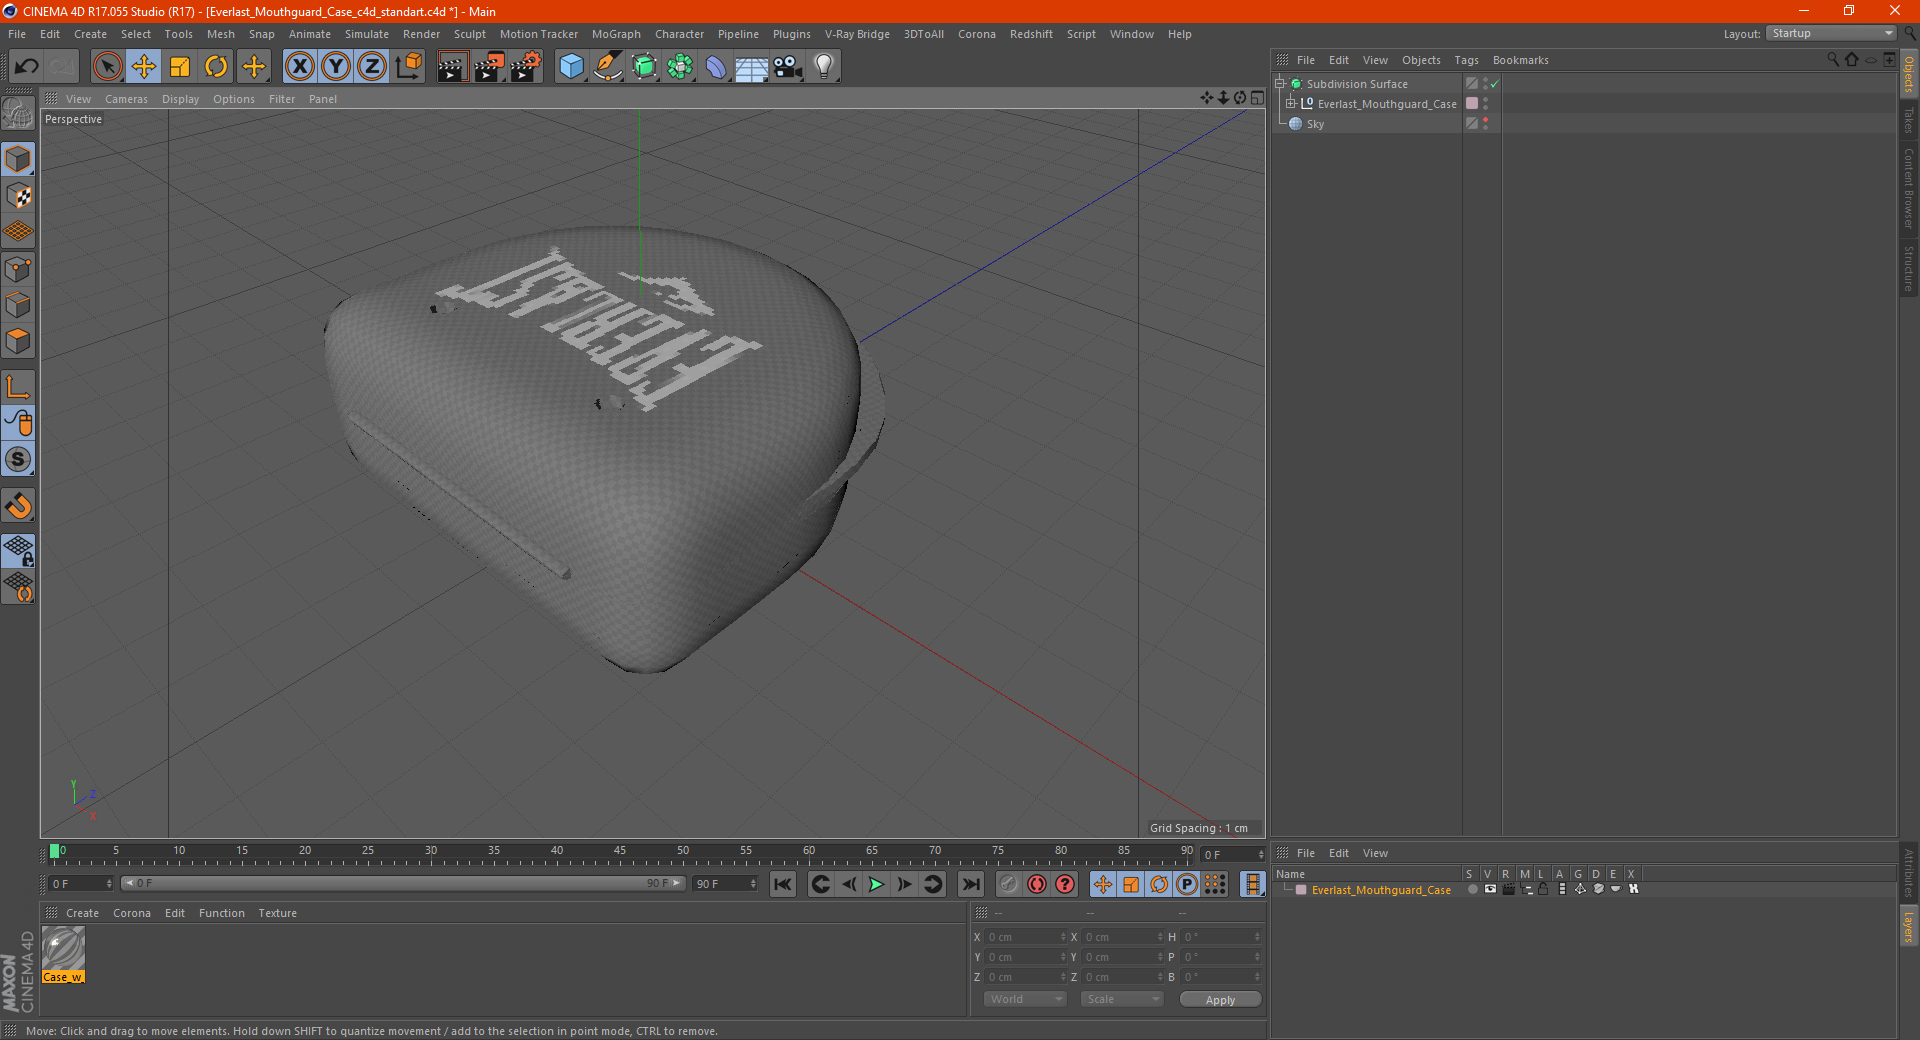Image resolution: width=1920 pixels, height=1040 pixels.
Task: Select Points mode
Action: coord(18,269)
